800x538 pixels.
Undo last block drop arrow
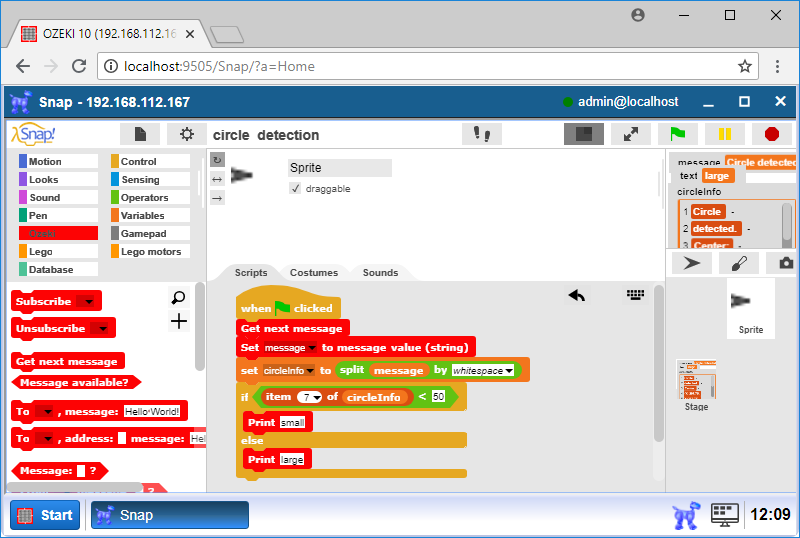(577, 295)
